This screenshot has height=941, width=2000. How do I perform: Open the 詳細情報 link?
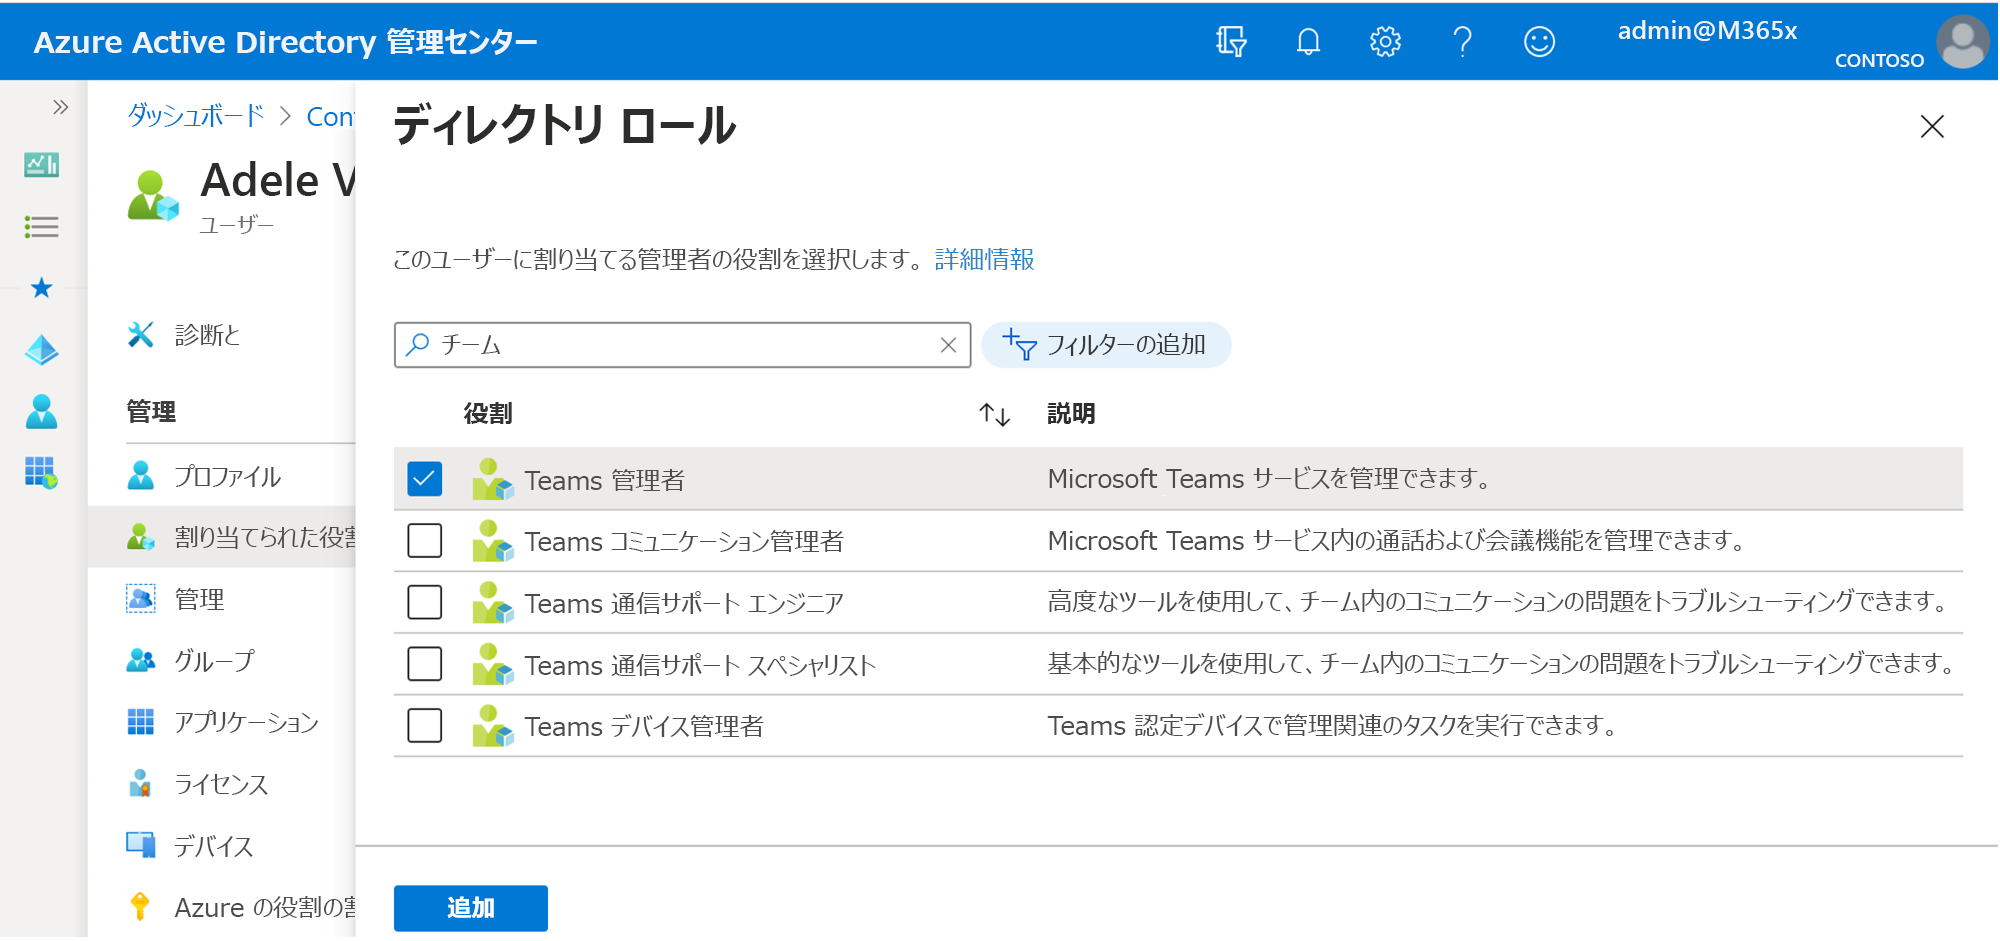(984, 260)
